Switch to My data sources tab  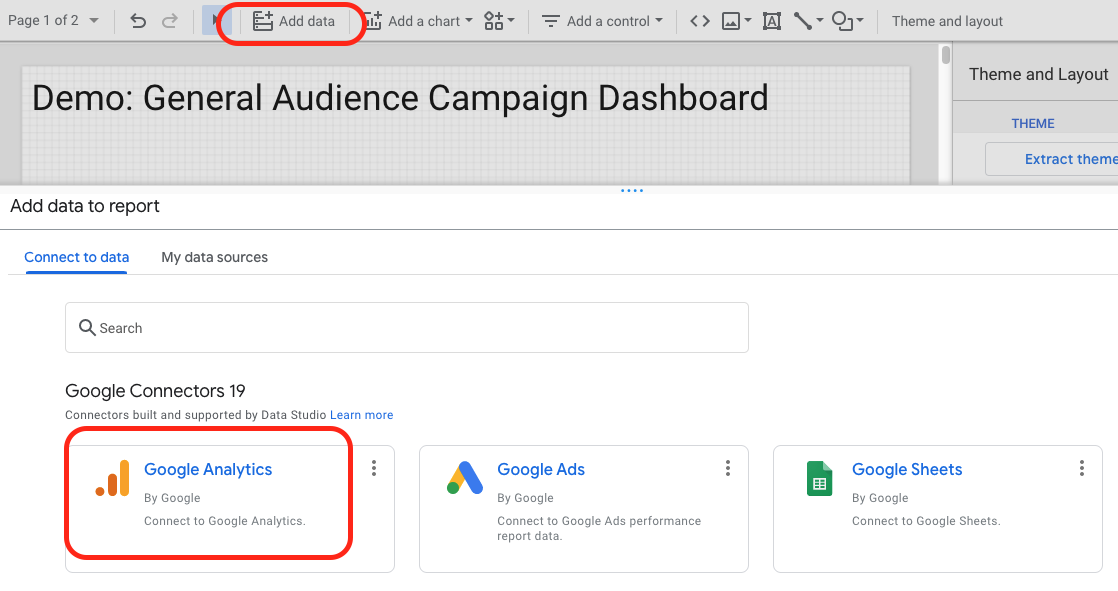(215, 257)
